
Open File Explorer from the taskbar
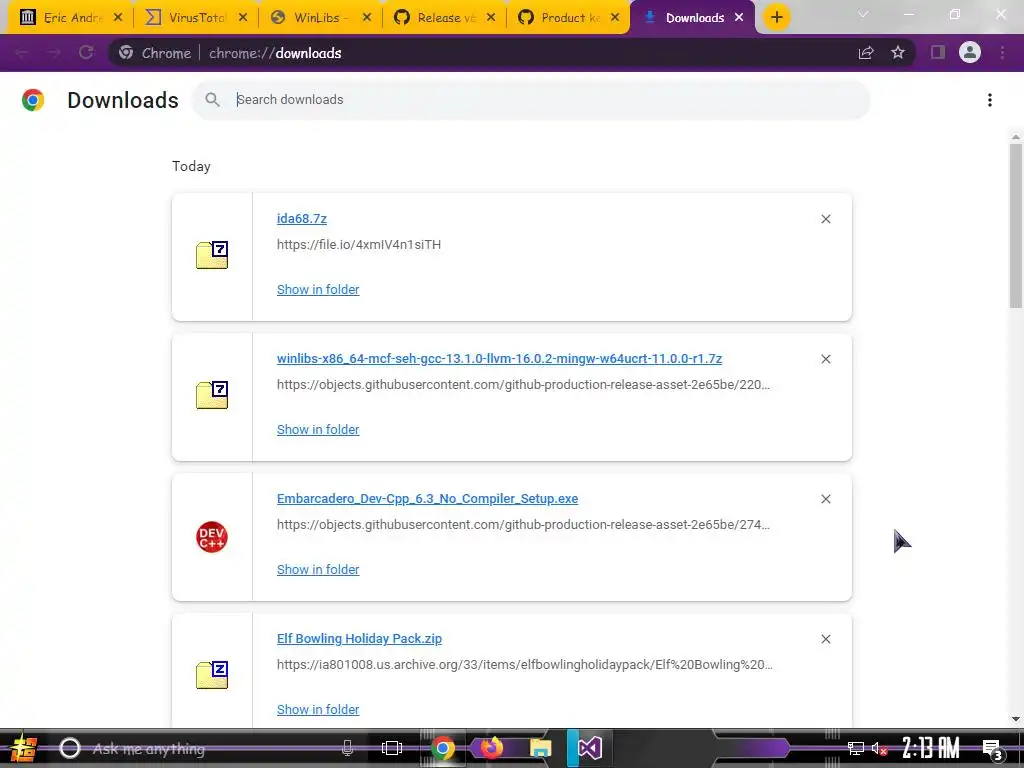pyautogui.click(x=541, y=748)
